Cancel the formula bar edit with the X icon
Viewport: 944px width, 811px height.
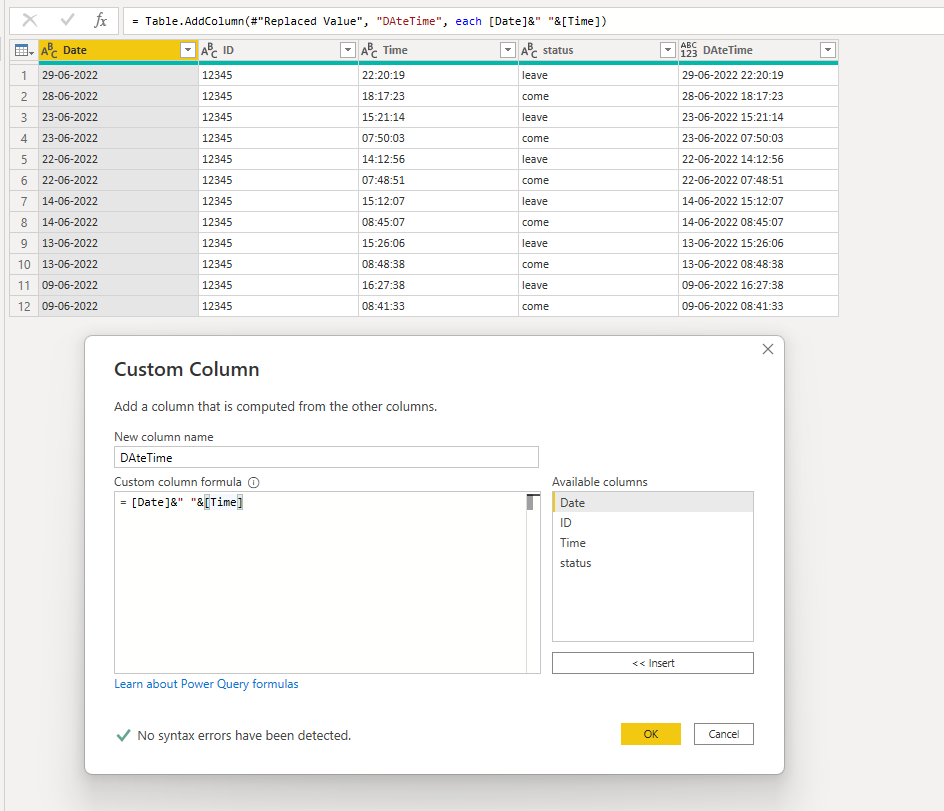pos(30,20)
